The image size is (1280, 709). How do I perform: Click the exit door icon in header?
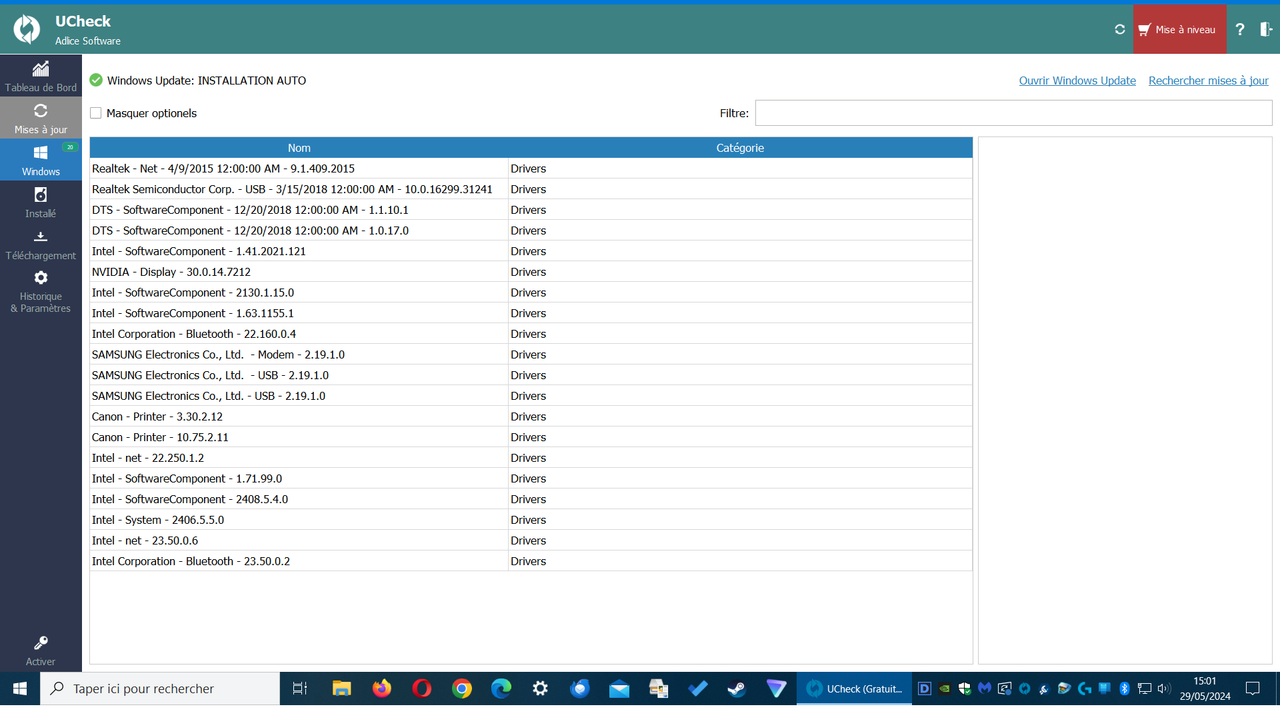[1266, 30]
